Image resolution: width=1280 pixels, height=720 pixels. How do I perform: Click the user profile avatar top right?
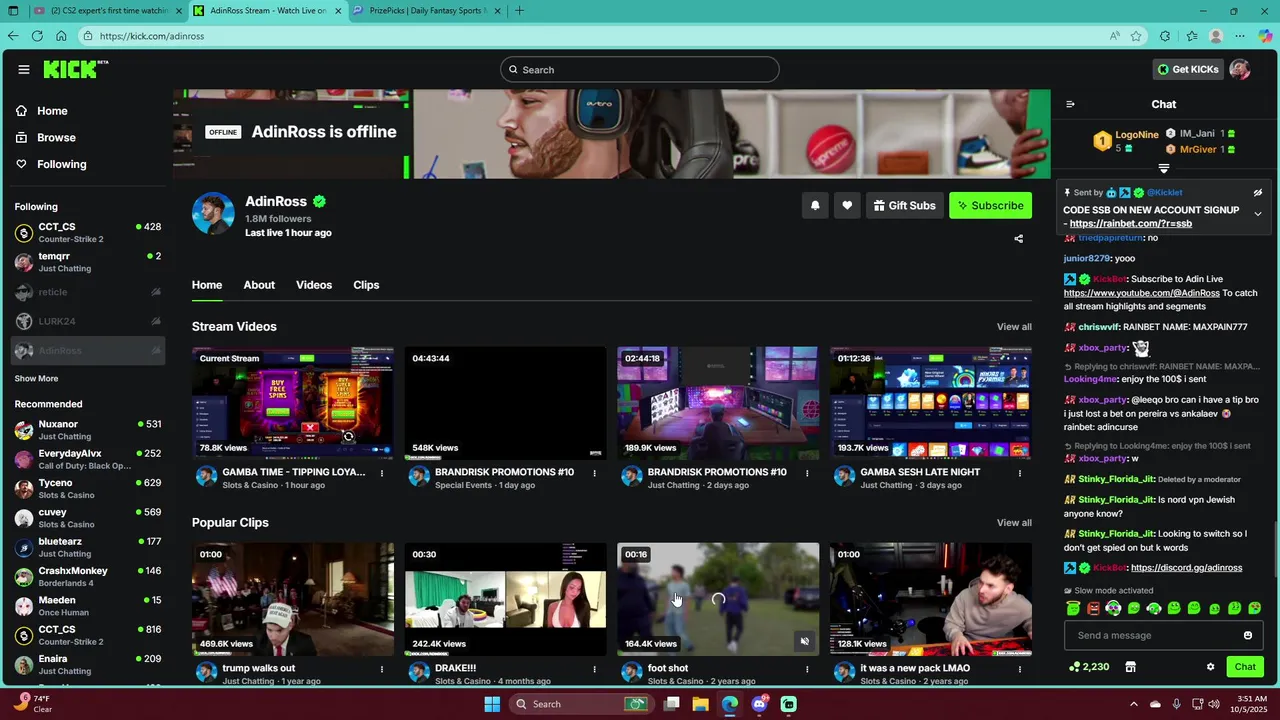[1240, 69]
